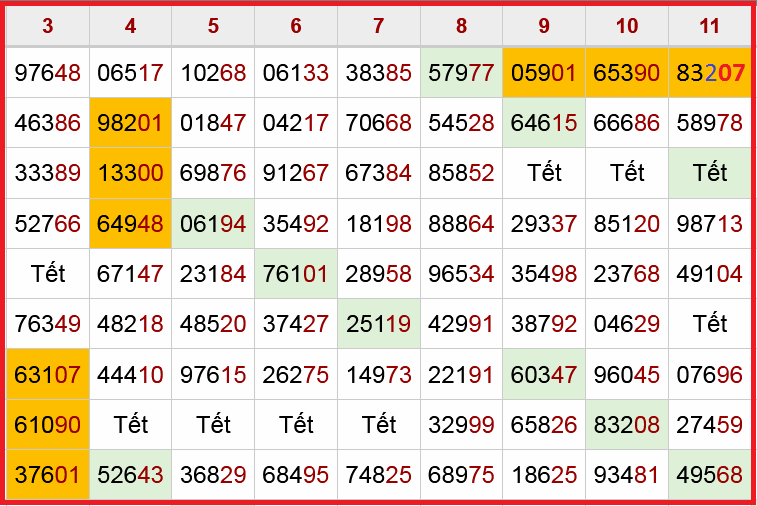The height and width of the screenshot is (506, 757).
Task: Click the number 38792
Action: tap(544, 323)
